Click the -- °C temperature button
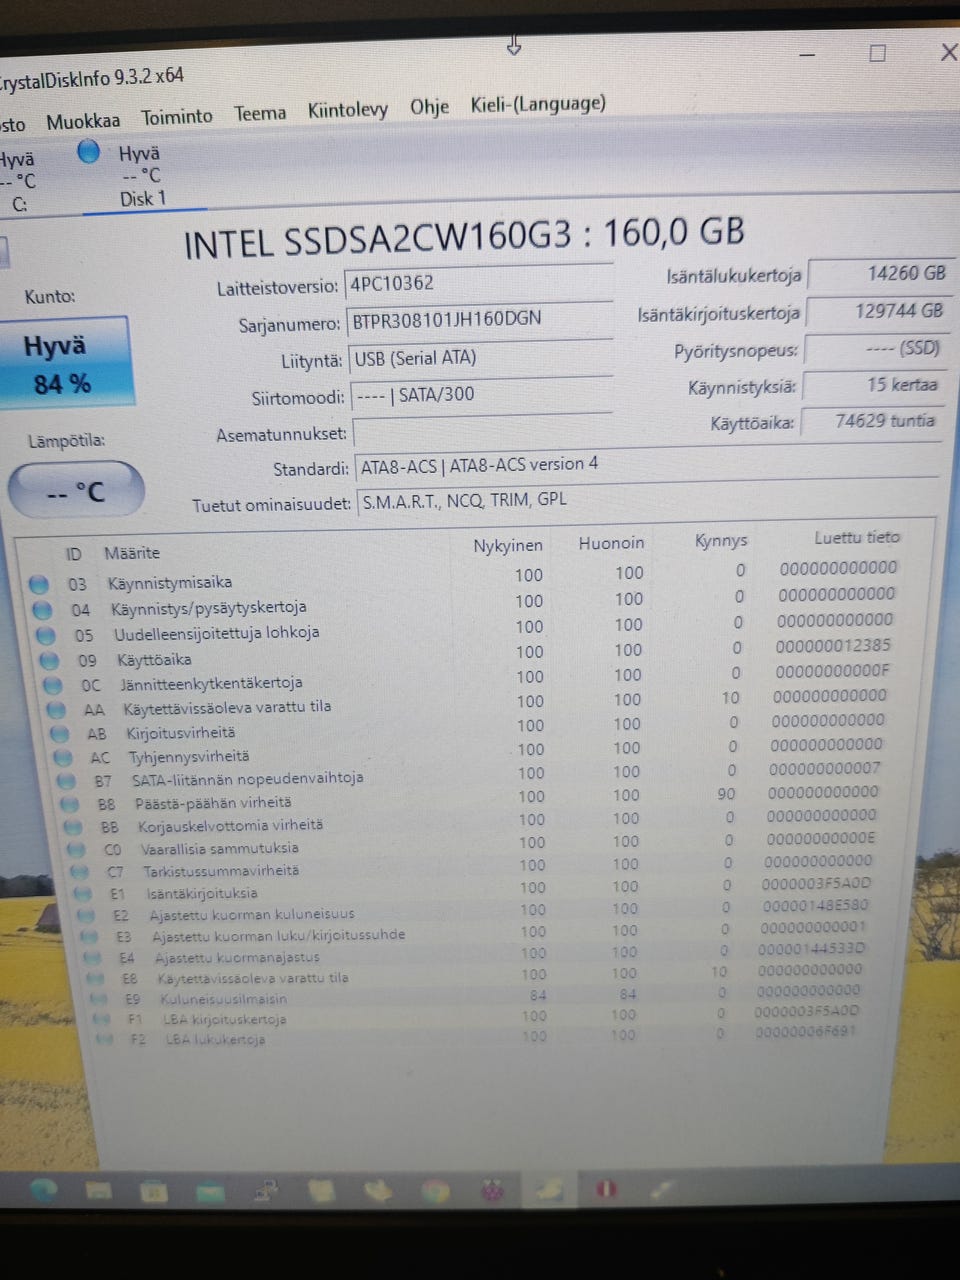The height and width of the screenshot is (1280, 960). pyautogui.click(x=76, y=491)
